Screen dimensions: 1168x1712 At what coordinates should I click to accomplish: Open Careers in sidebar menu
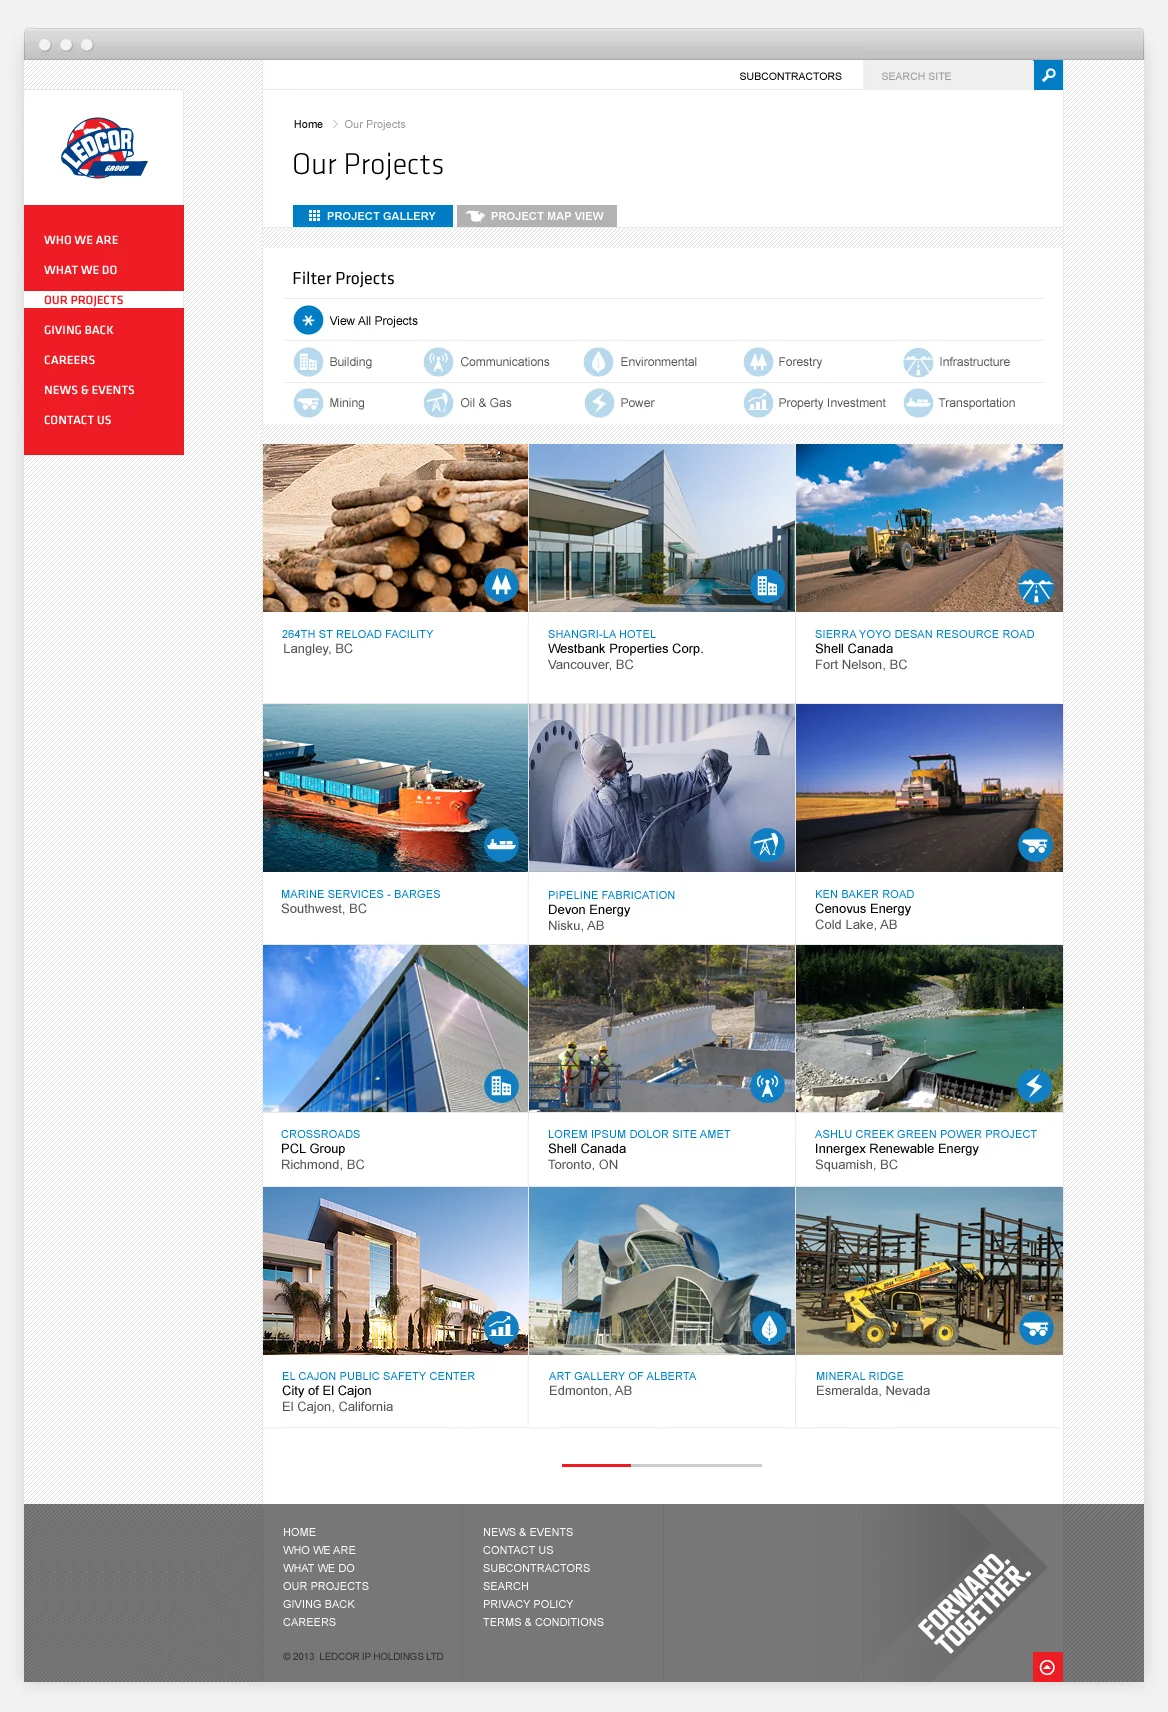[69, 360]
